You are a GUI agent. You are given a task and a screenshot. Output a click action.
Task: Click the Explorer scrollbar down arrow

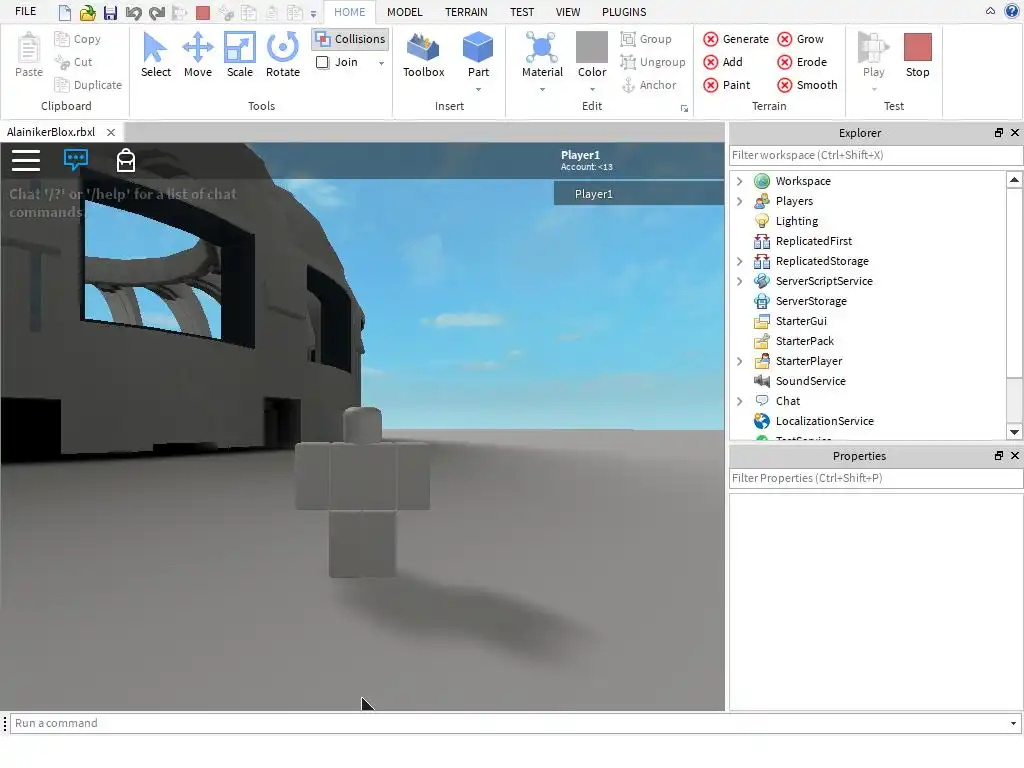(1014, 432)
